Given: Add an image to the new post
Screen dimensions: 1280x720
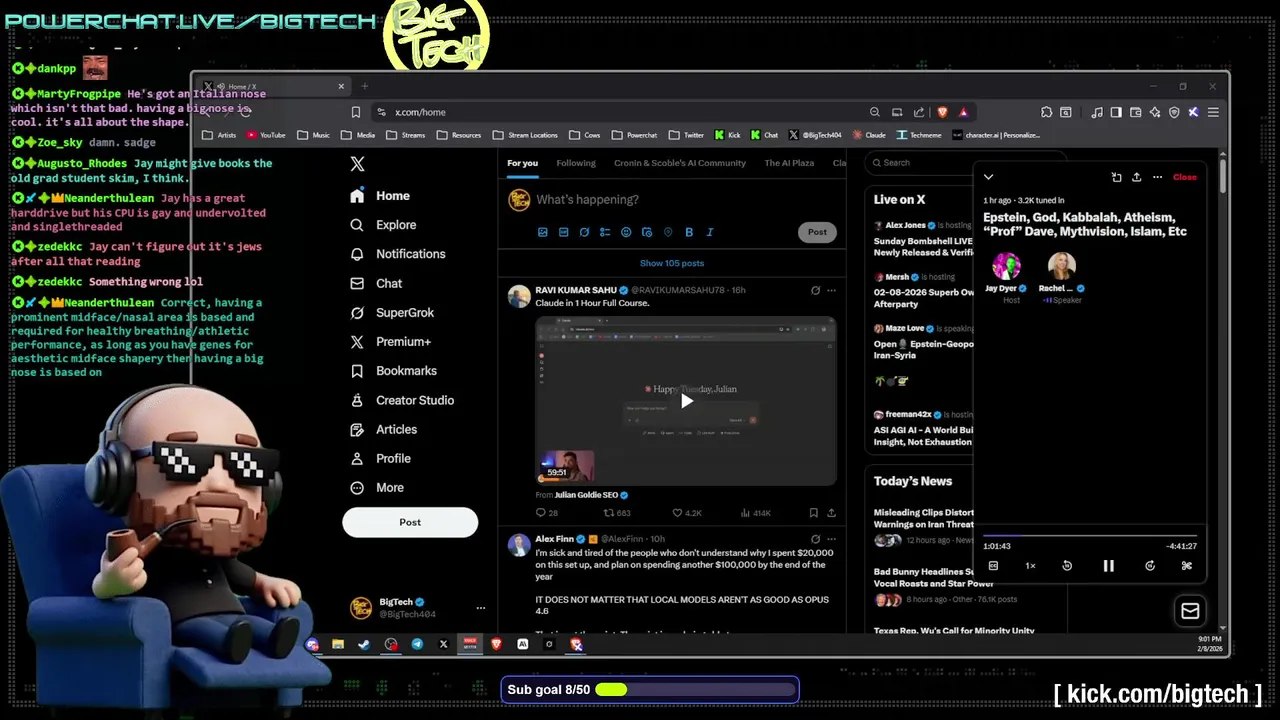Looking at the screenshot, I should click(543, 232).
